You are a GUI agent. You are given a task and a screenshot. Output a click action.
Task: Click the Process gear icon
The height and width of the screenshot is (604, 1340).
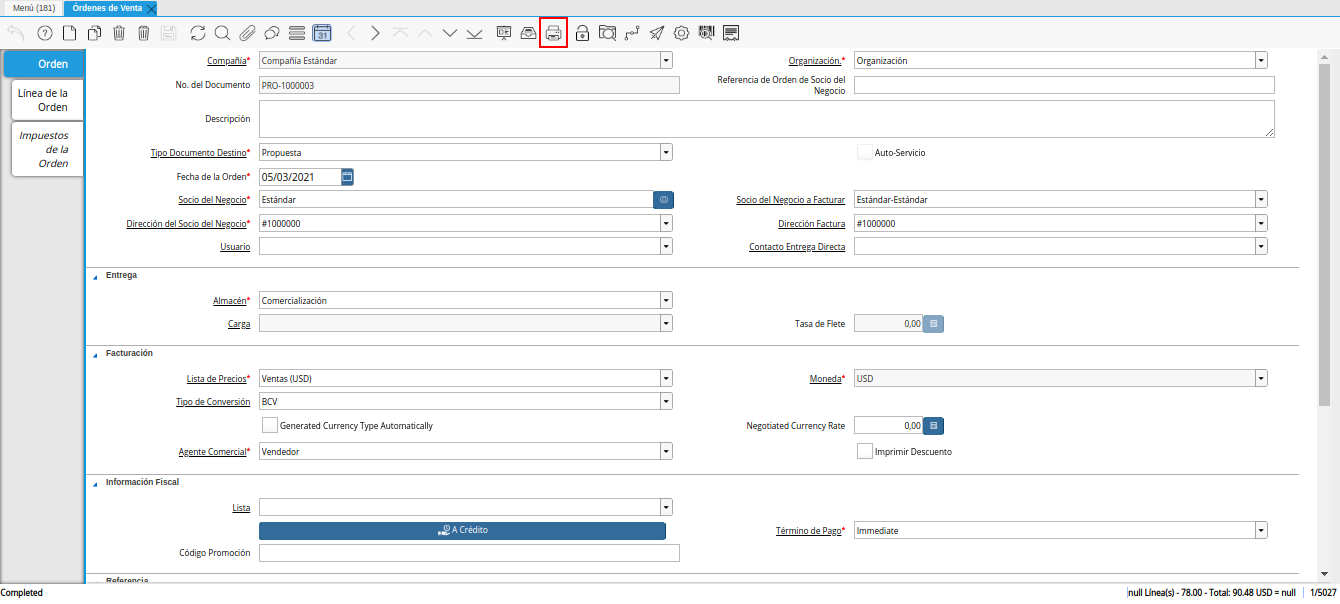click(681, 33)
